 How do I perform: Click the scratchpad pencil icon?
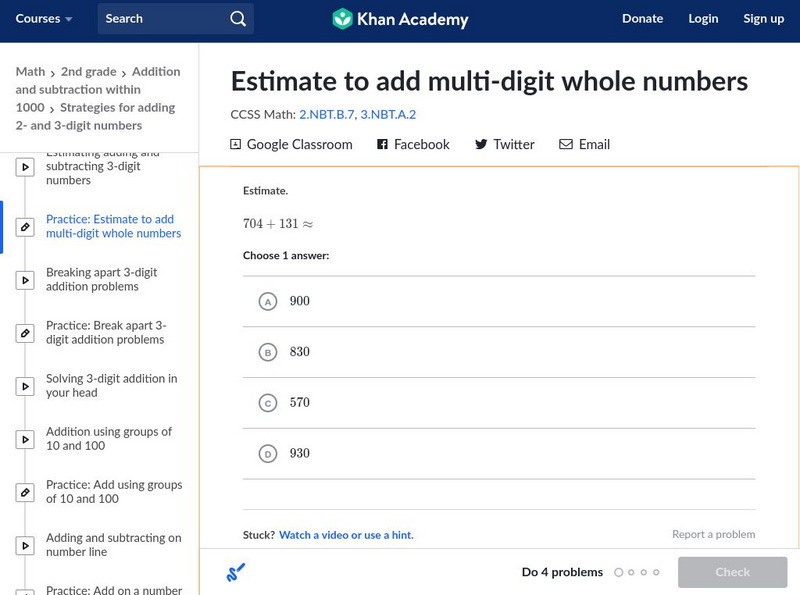click(236, 572)
